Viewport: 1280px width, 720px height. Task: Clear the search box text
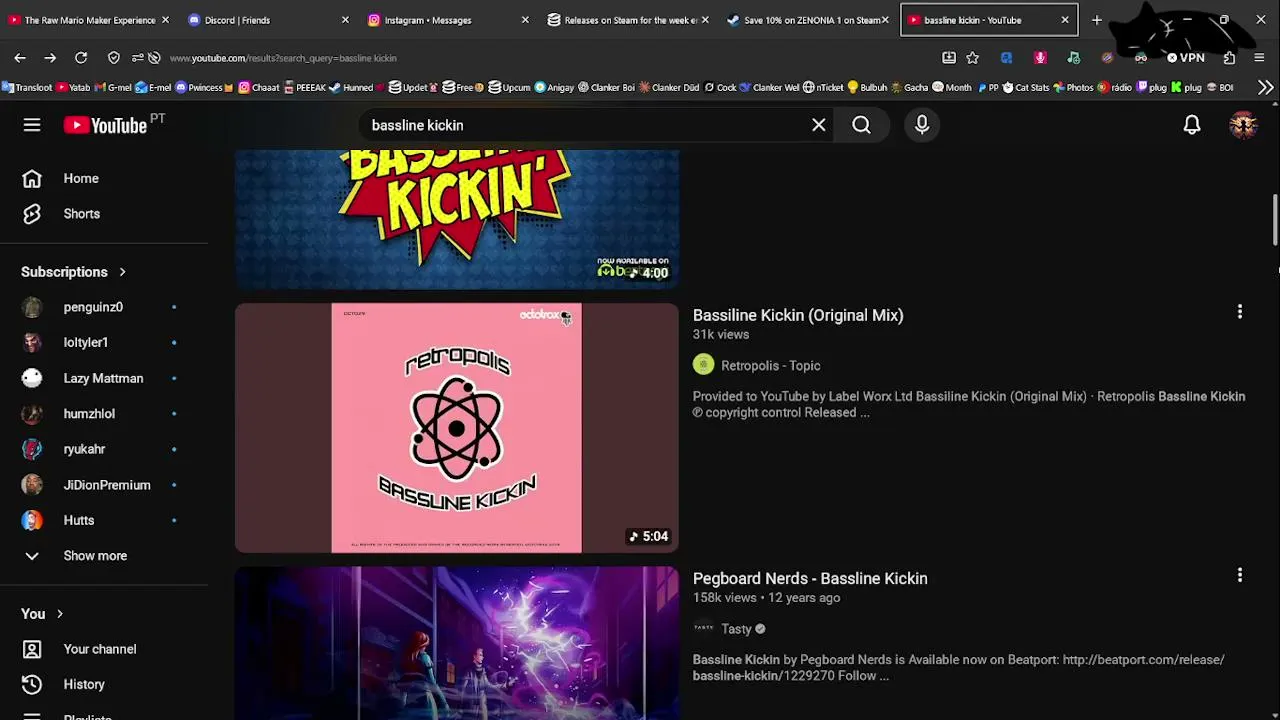[819, 125]
